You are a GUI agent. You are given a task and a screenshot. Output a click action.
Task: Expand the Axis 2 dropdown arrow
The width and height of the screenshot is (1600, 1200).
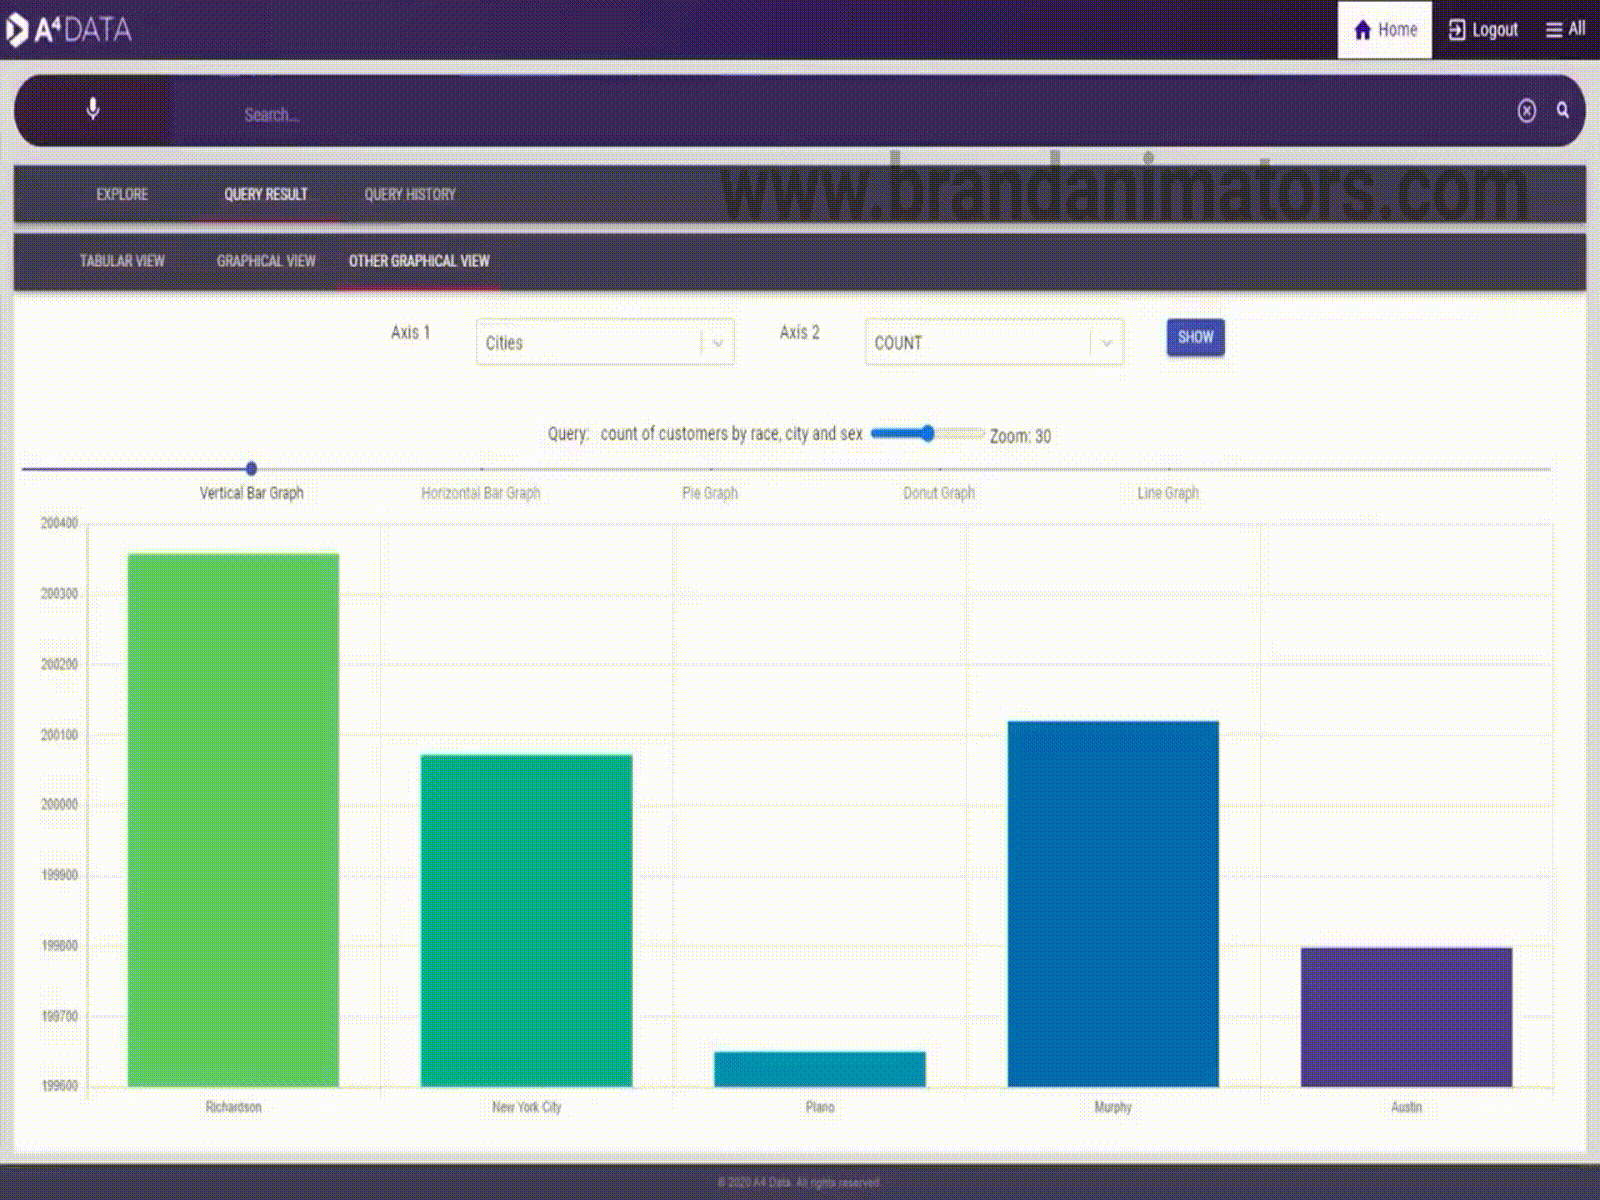point(1107,343)
